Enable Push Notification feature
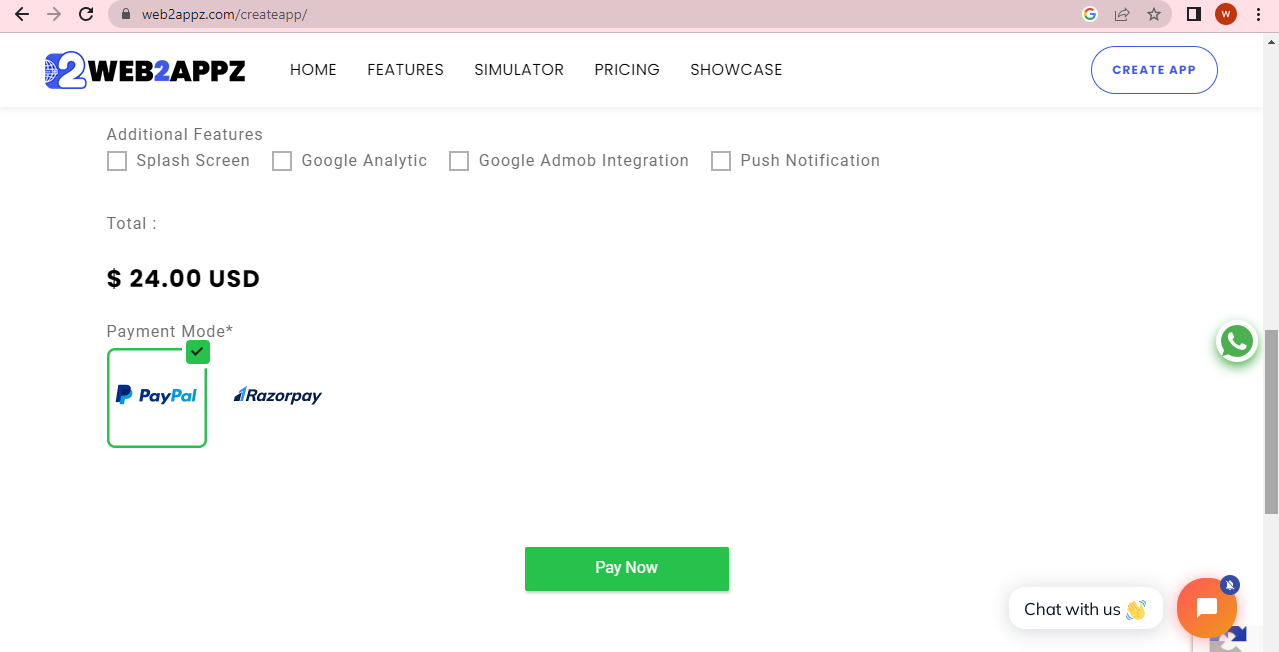The image size is (1279, 652). pyautogui.click(x=721, y=160)
